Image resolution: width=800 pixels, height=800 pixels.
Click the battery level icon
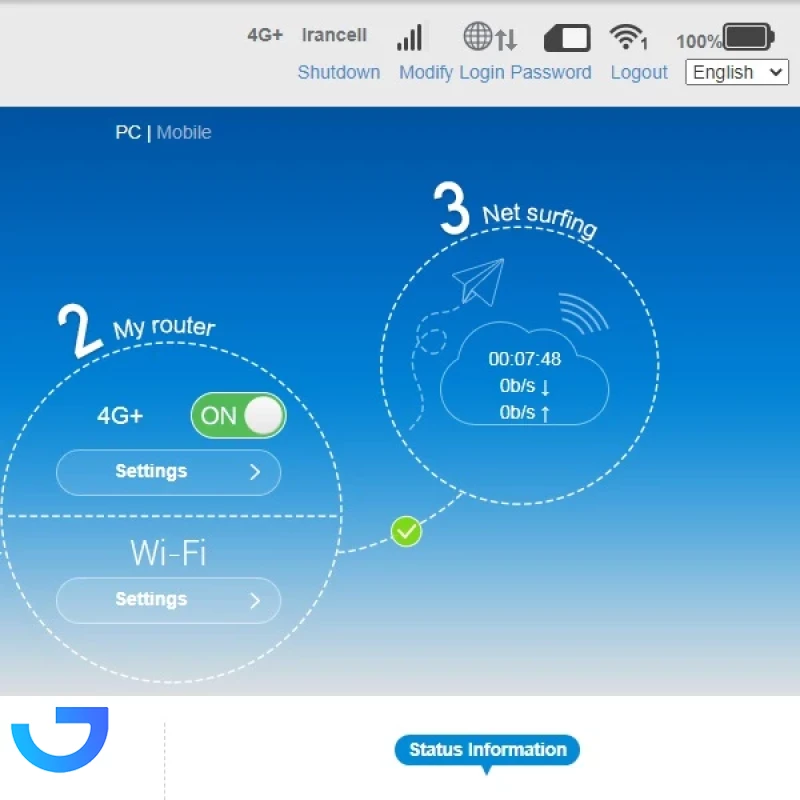point(748,38)
